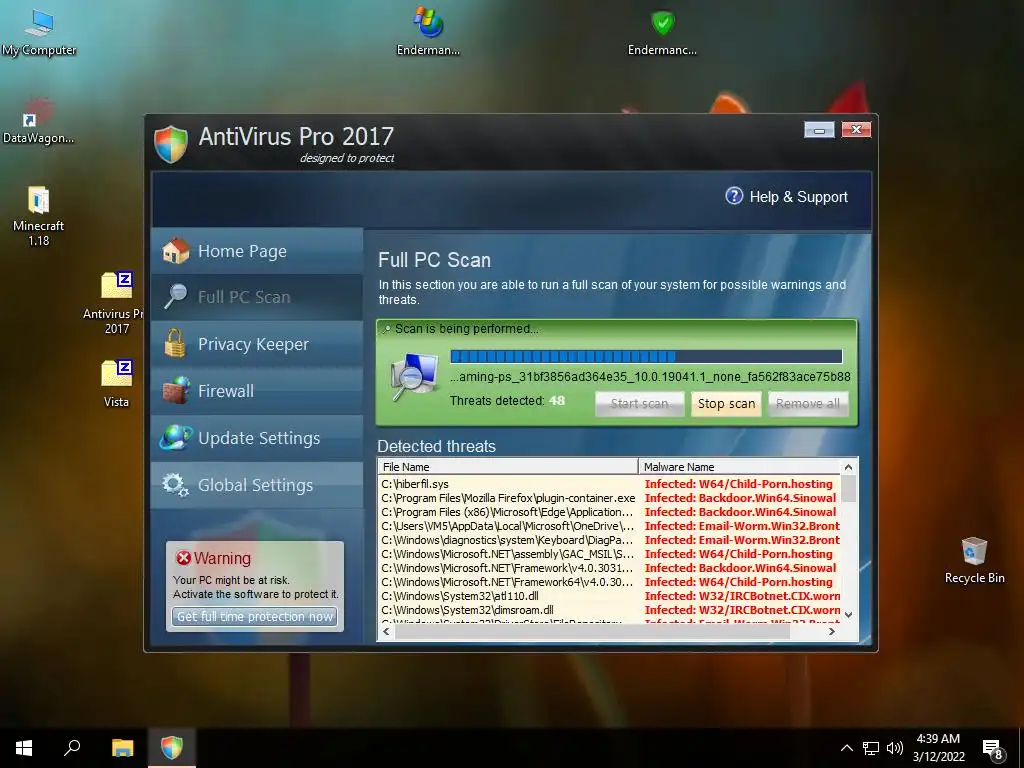
Task: Click the computer scan magnifier icon
Action: (415, 376)
